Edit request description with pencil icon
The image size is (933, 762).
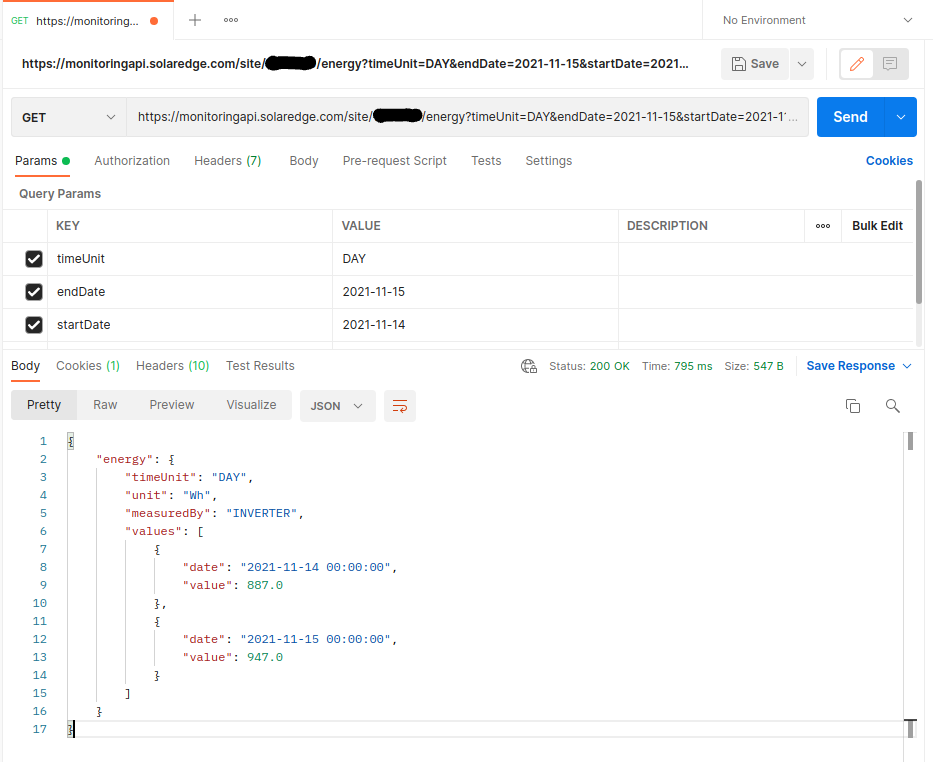[855, 63]
